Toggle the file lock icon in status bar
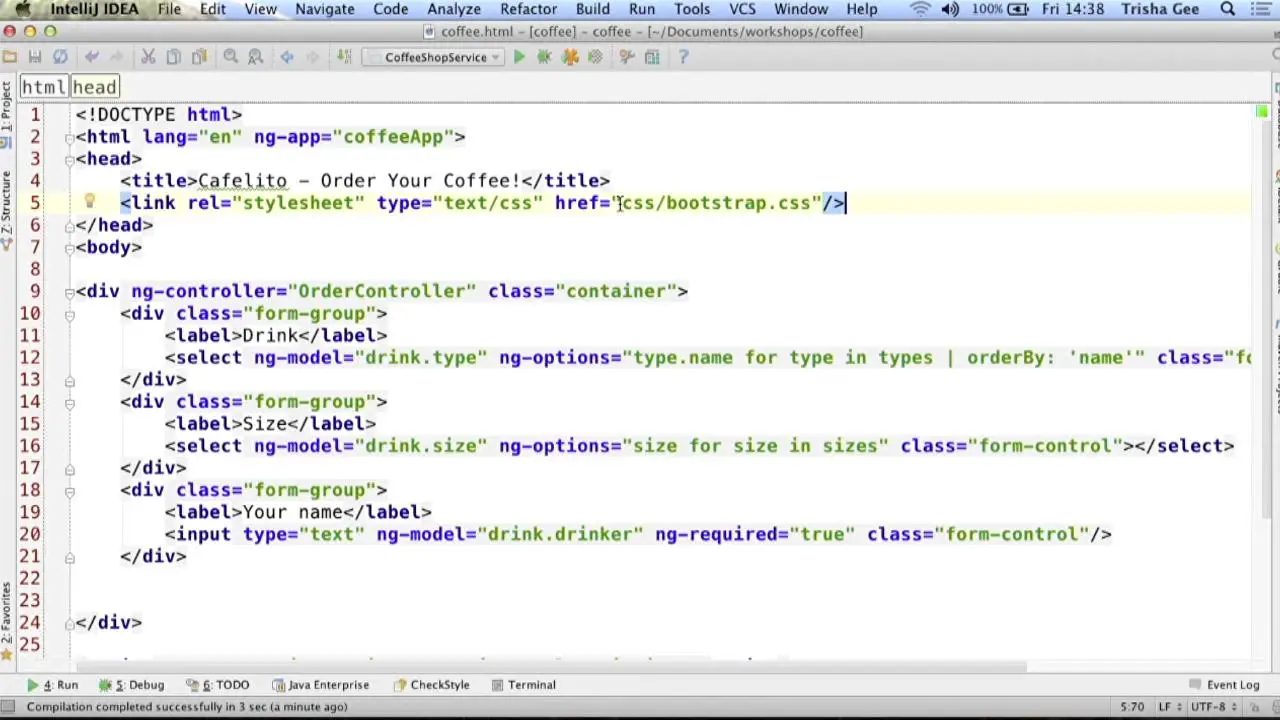 click(1256, 707)
